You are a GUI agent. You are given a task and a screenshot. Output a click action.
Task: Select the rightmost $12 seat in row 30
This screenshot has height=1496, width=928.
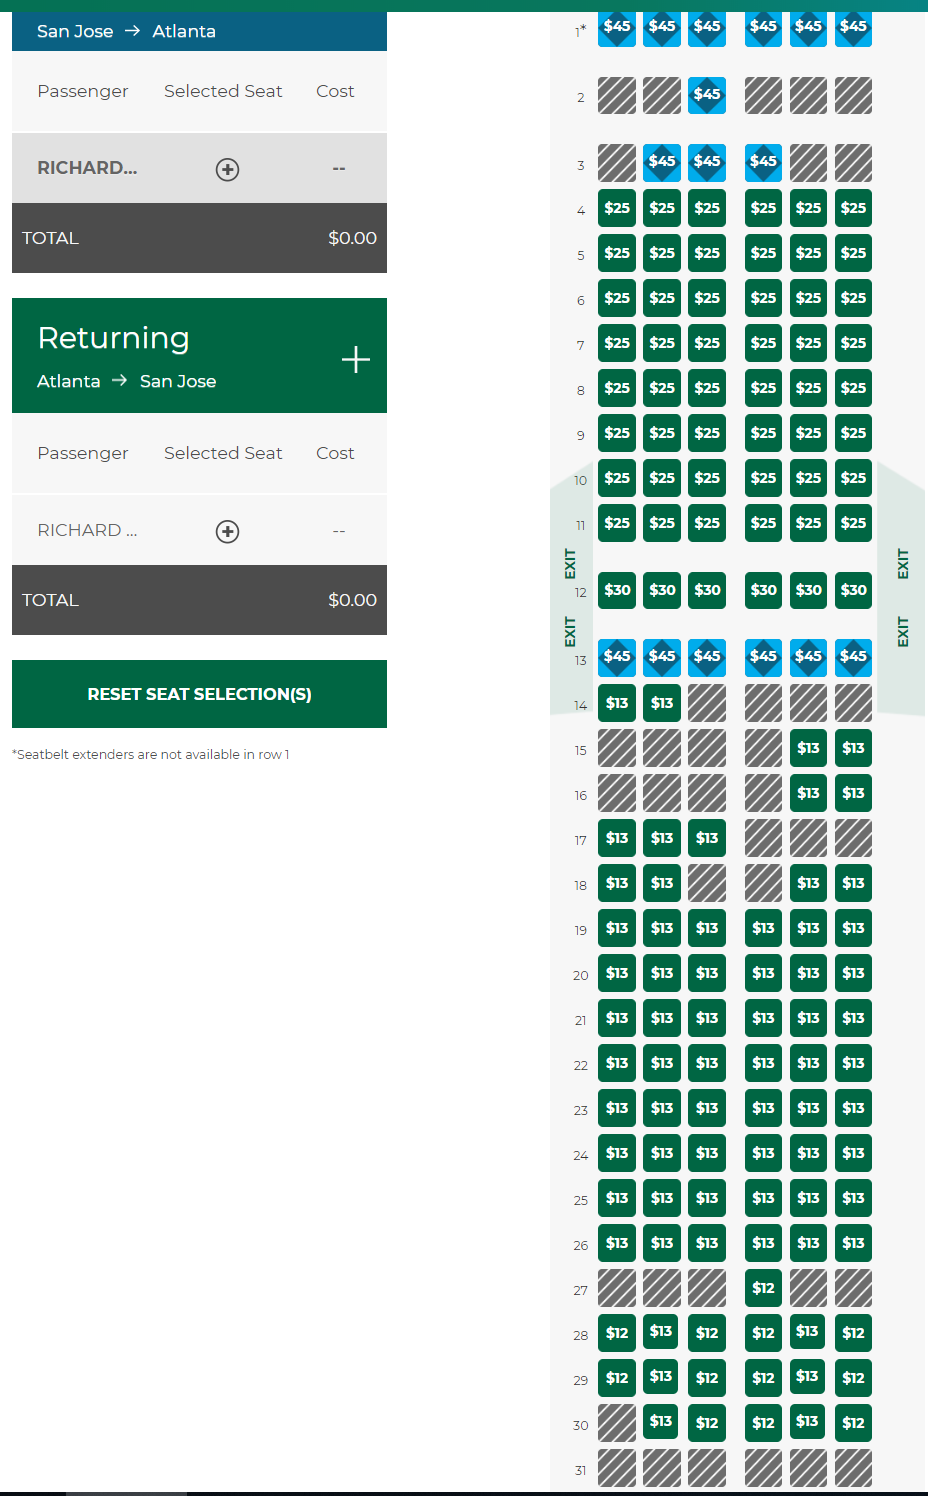(853, 1423)
